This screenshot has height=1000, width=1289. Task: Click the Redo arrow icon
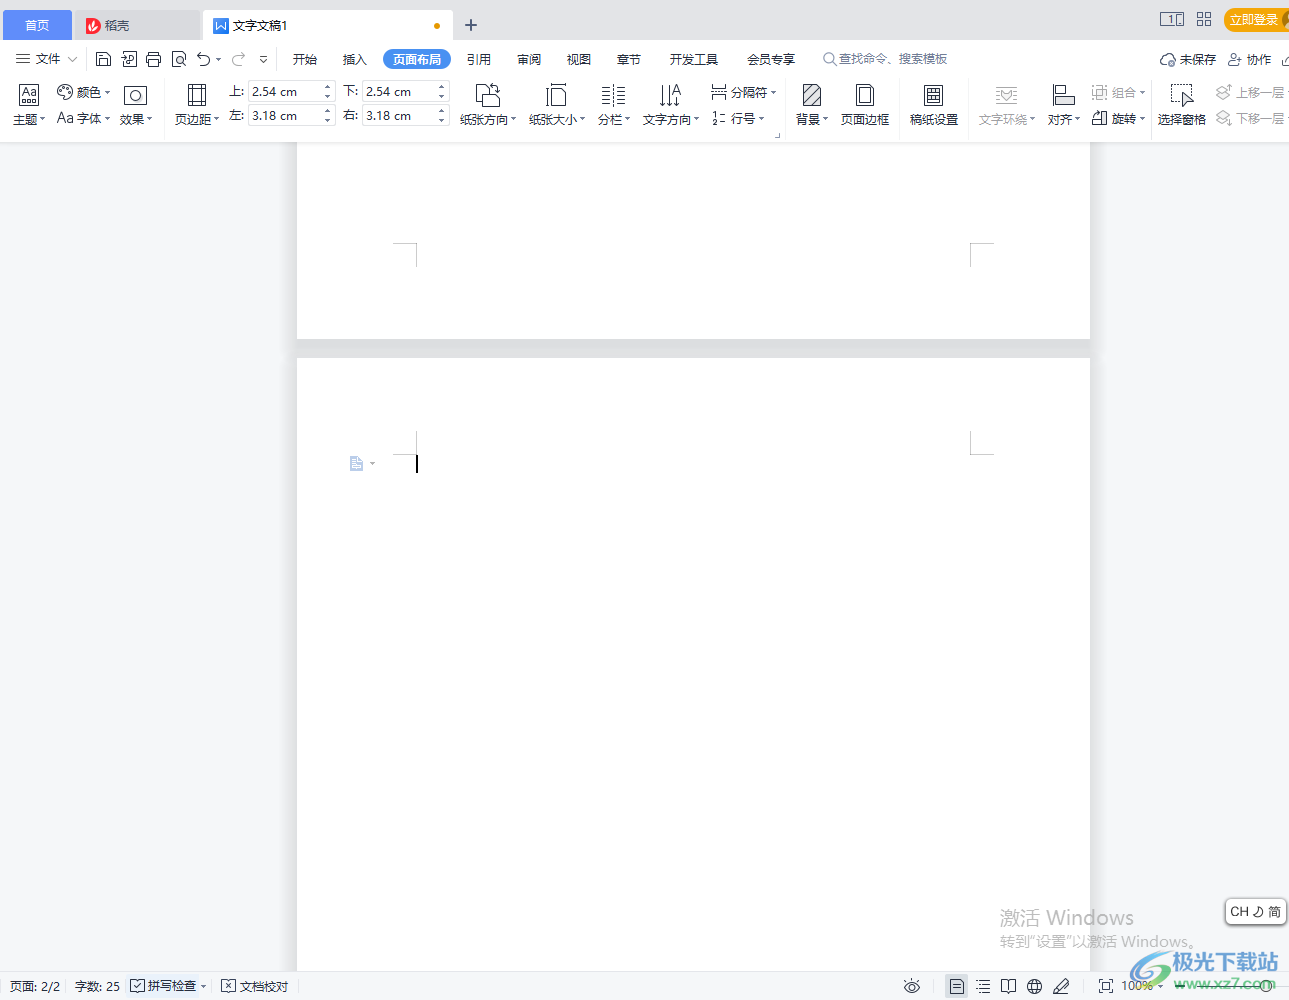pos(238,59)
